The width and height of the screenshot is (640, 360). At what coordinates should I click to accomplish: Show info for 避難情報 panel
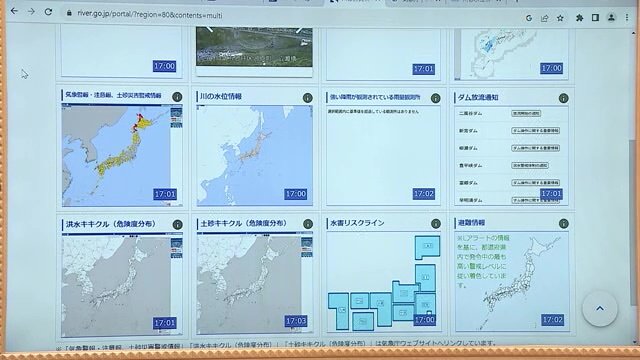click(x=564, y=223)
